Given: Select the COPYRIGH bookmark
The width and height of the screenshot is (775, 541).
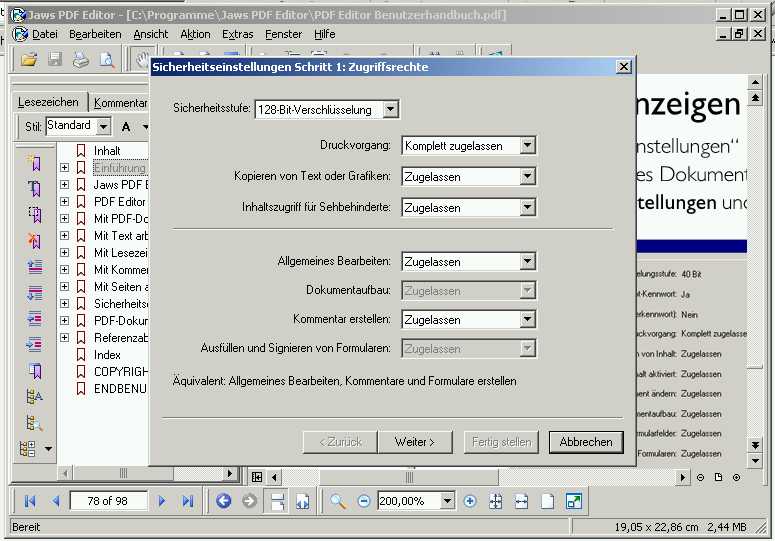Looking at the screenshot, I should click(121, 372).
